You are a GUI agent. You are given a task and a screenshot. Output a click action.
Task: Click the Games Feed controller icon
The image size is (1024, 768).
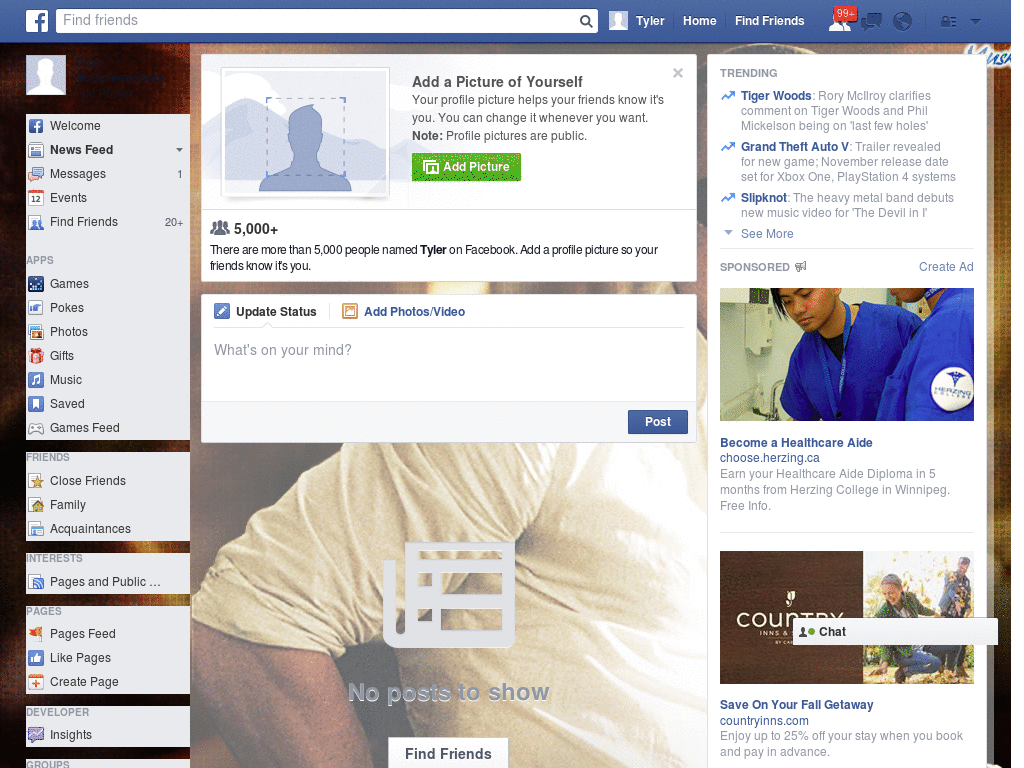pos(36,428)
